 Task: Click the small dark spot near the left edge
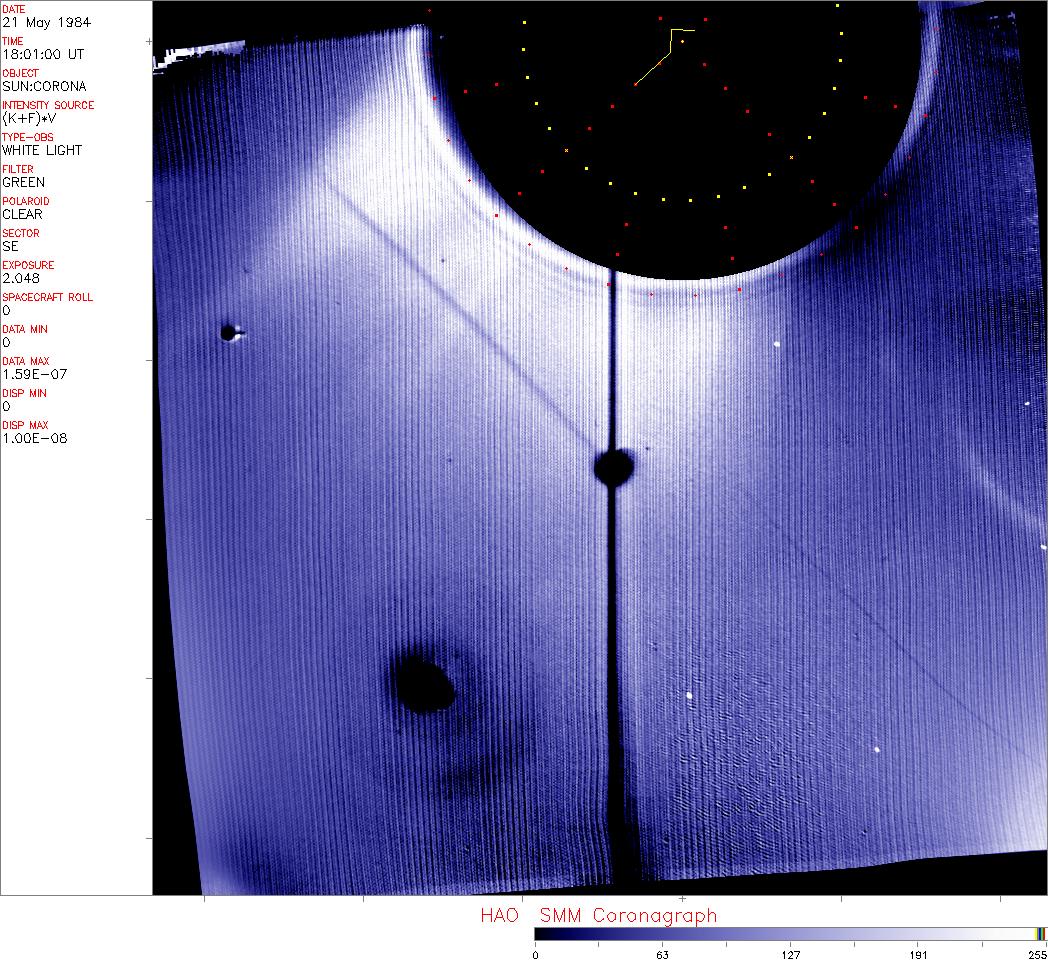click(x=229, y=332)
